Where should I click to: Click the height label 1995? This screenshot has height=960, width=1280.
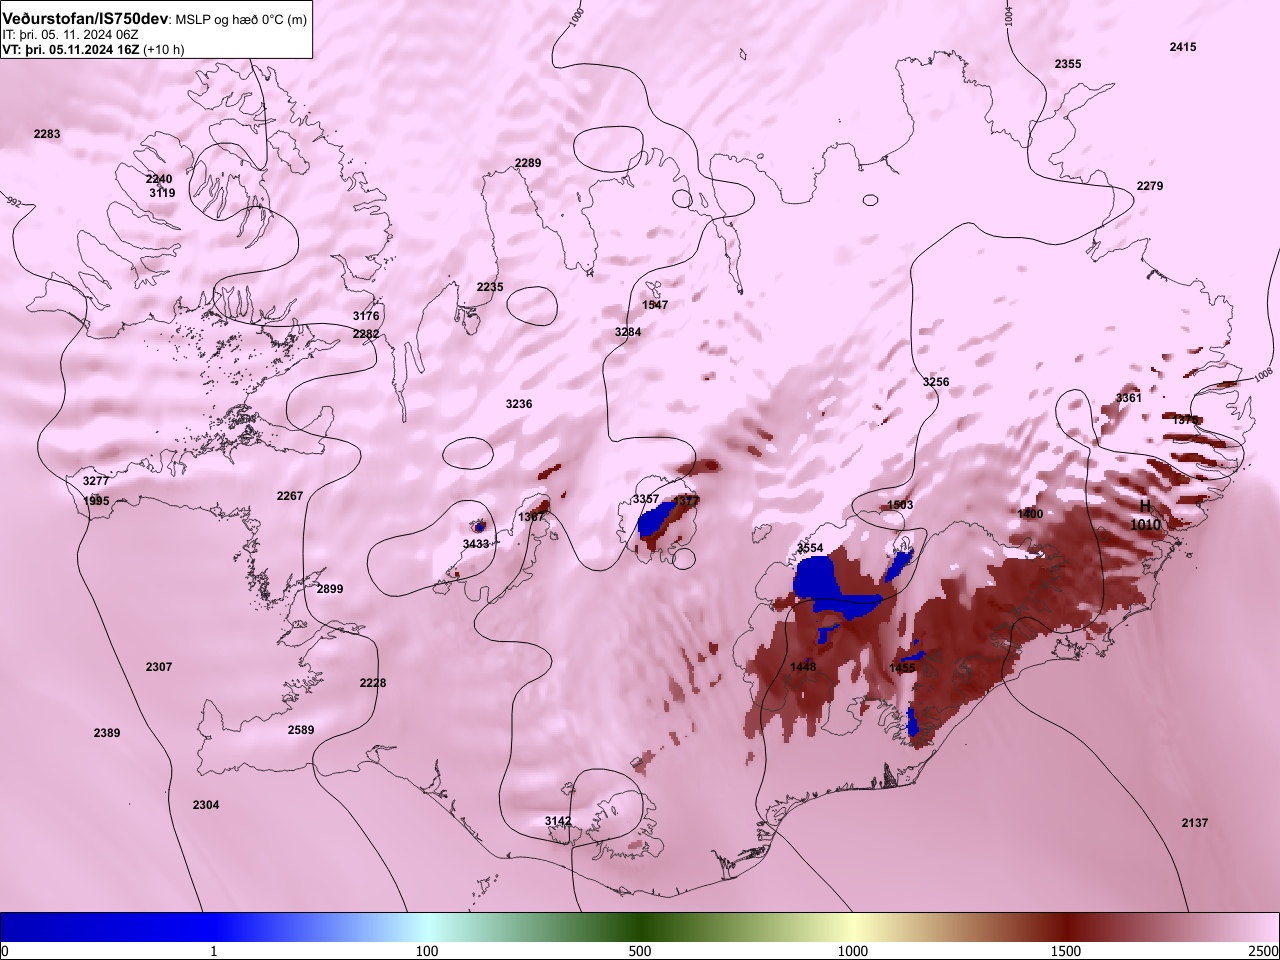[96, 501]
